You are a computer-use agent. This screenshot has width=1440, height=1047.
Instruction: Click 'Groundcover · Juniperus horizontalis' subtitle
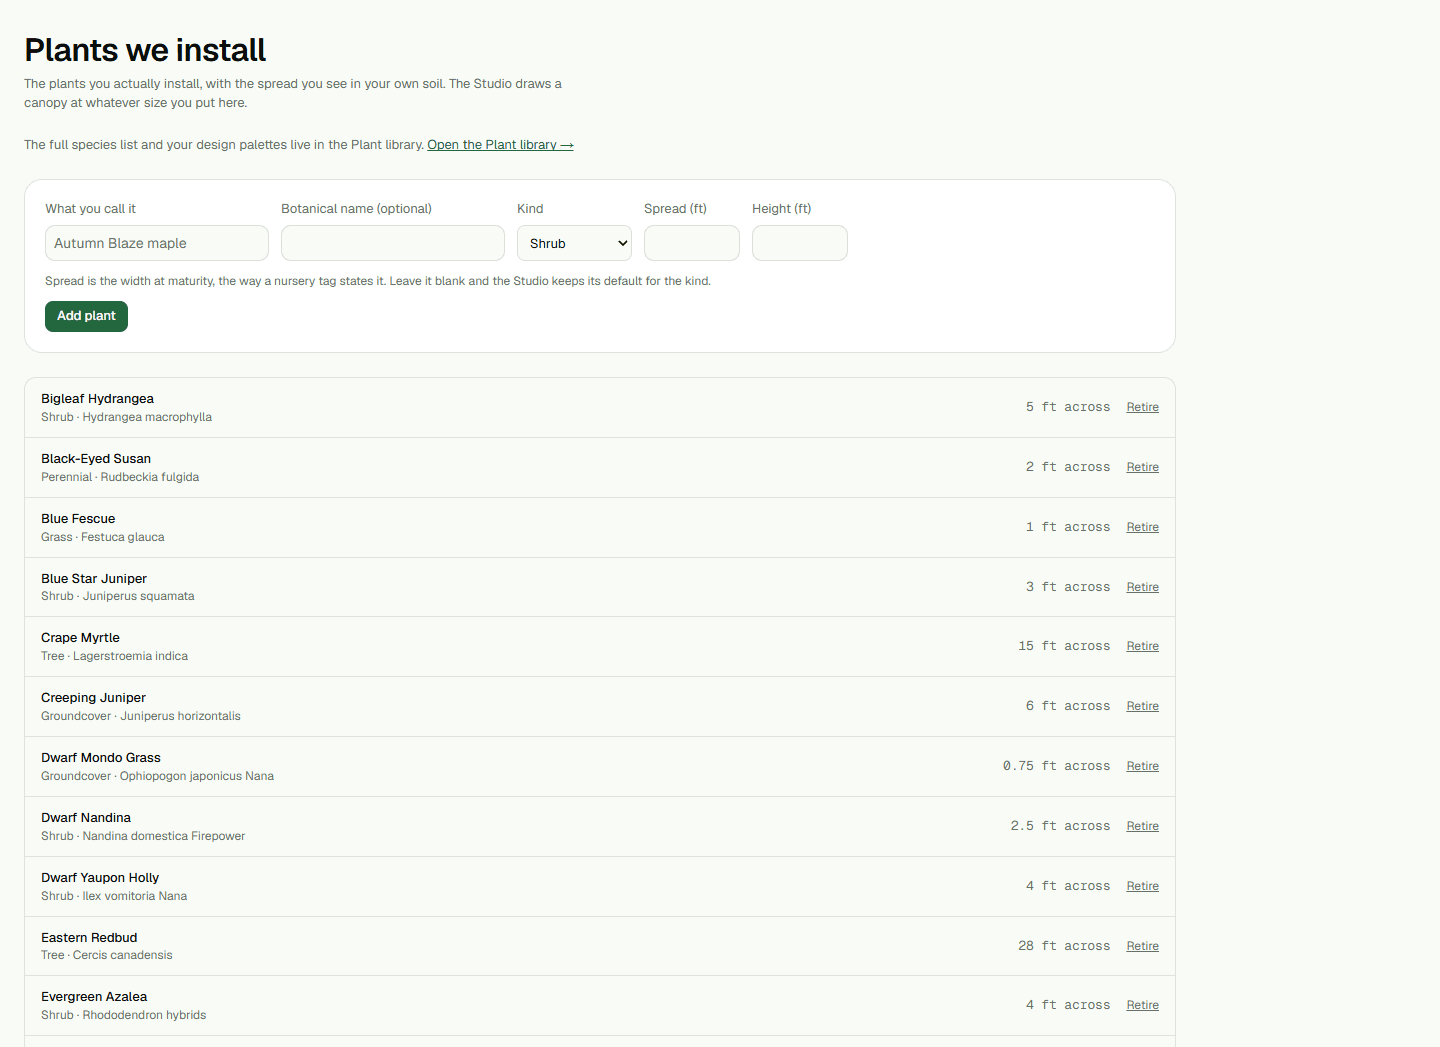coord(141,716)
